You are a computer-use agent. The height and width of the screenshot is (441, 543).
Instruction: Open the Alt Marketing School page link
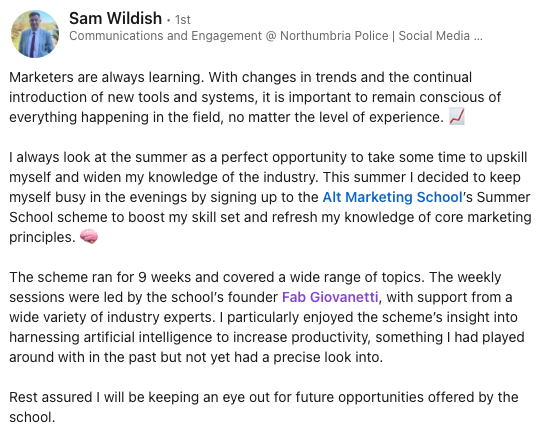click(392, 197)
